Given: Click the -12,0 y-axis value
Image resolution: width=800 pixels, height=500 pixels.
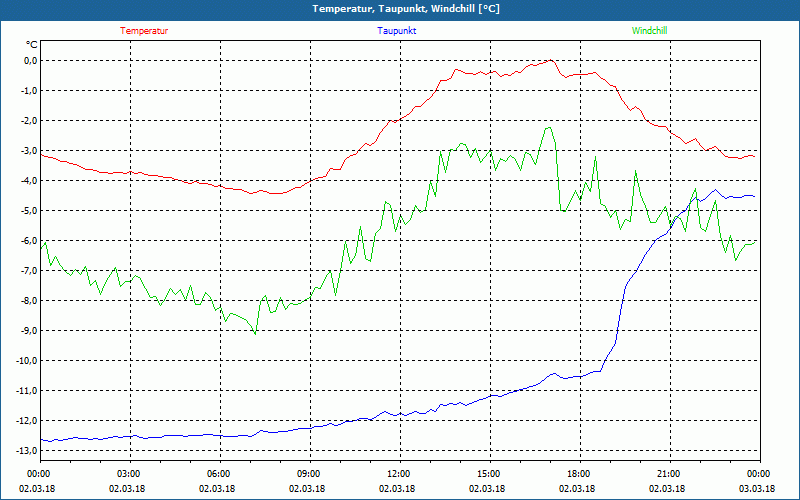Looking at the screenshot, I should pyautogui.click(x=28, y=420).
